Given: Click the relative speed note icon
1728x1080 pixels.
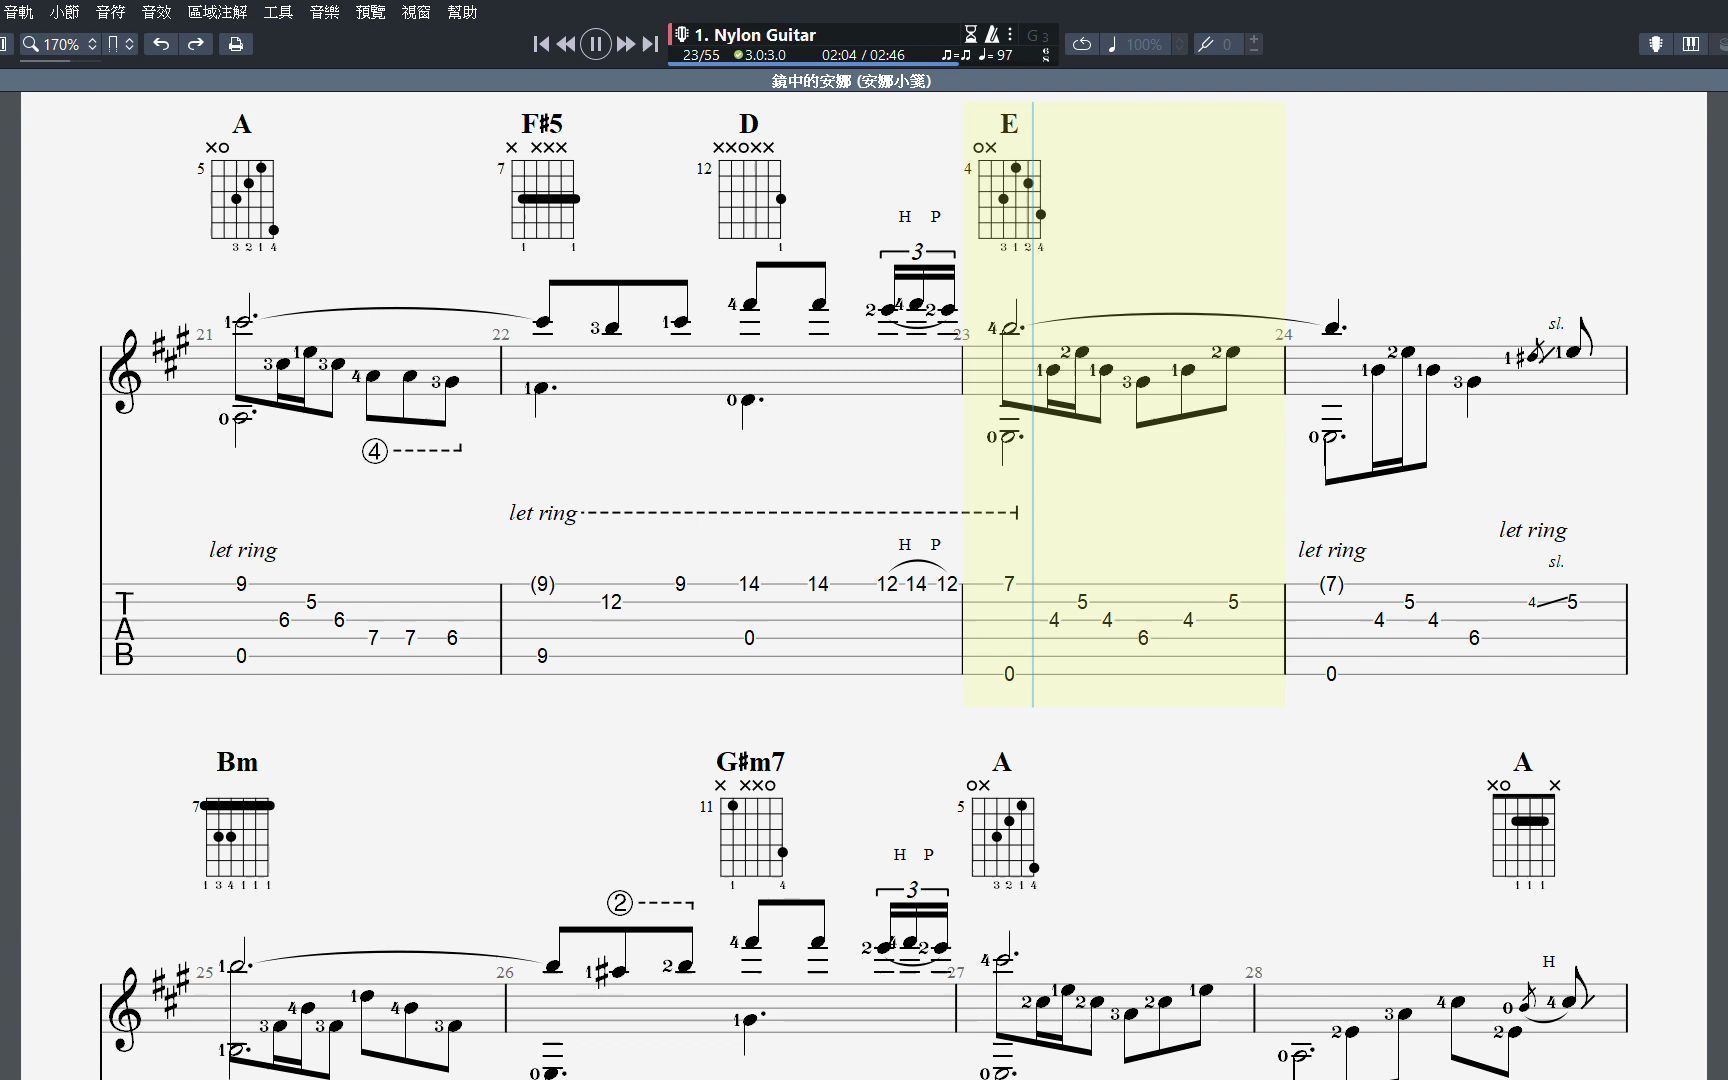Looking at the screenshot, I should (1112, 44).
